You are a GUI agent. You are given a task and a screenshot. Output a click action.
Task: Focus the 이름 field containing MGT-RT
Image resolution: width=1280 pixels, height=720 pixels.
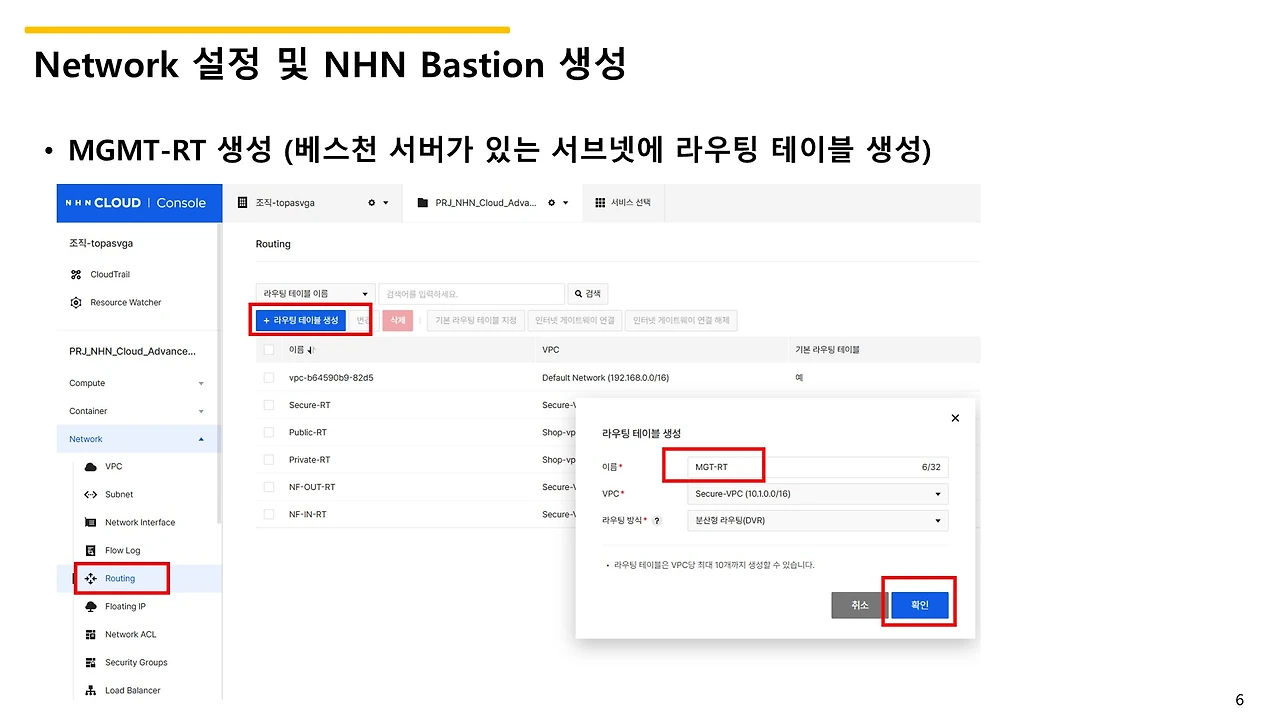818,467
